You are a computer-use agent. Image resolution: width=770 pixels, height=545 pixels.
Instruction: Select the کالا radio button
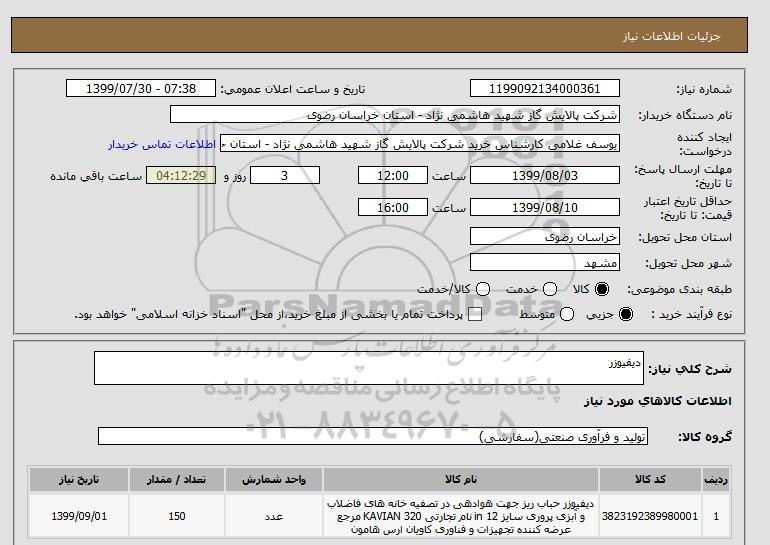[602, 289]
